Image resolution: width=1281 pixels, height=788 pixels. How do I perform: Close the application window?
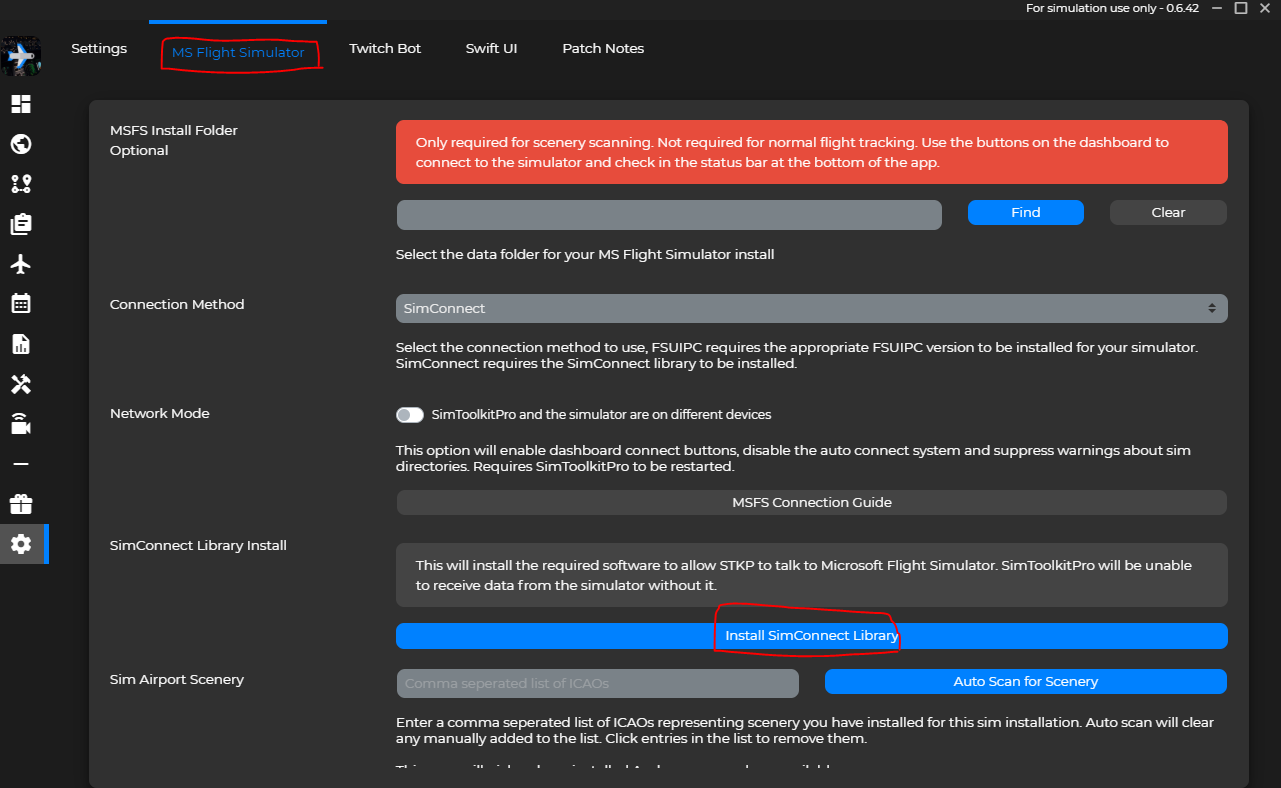coord(1266,8)
